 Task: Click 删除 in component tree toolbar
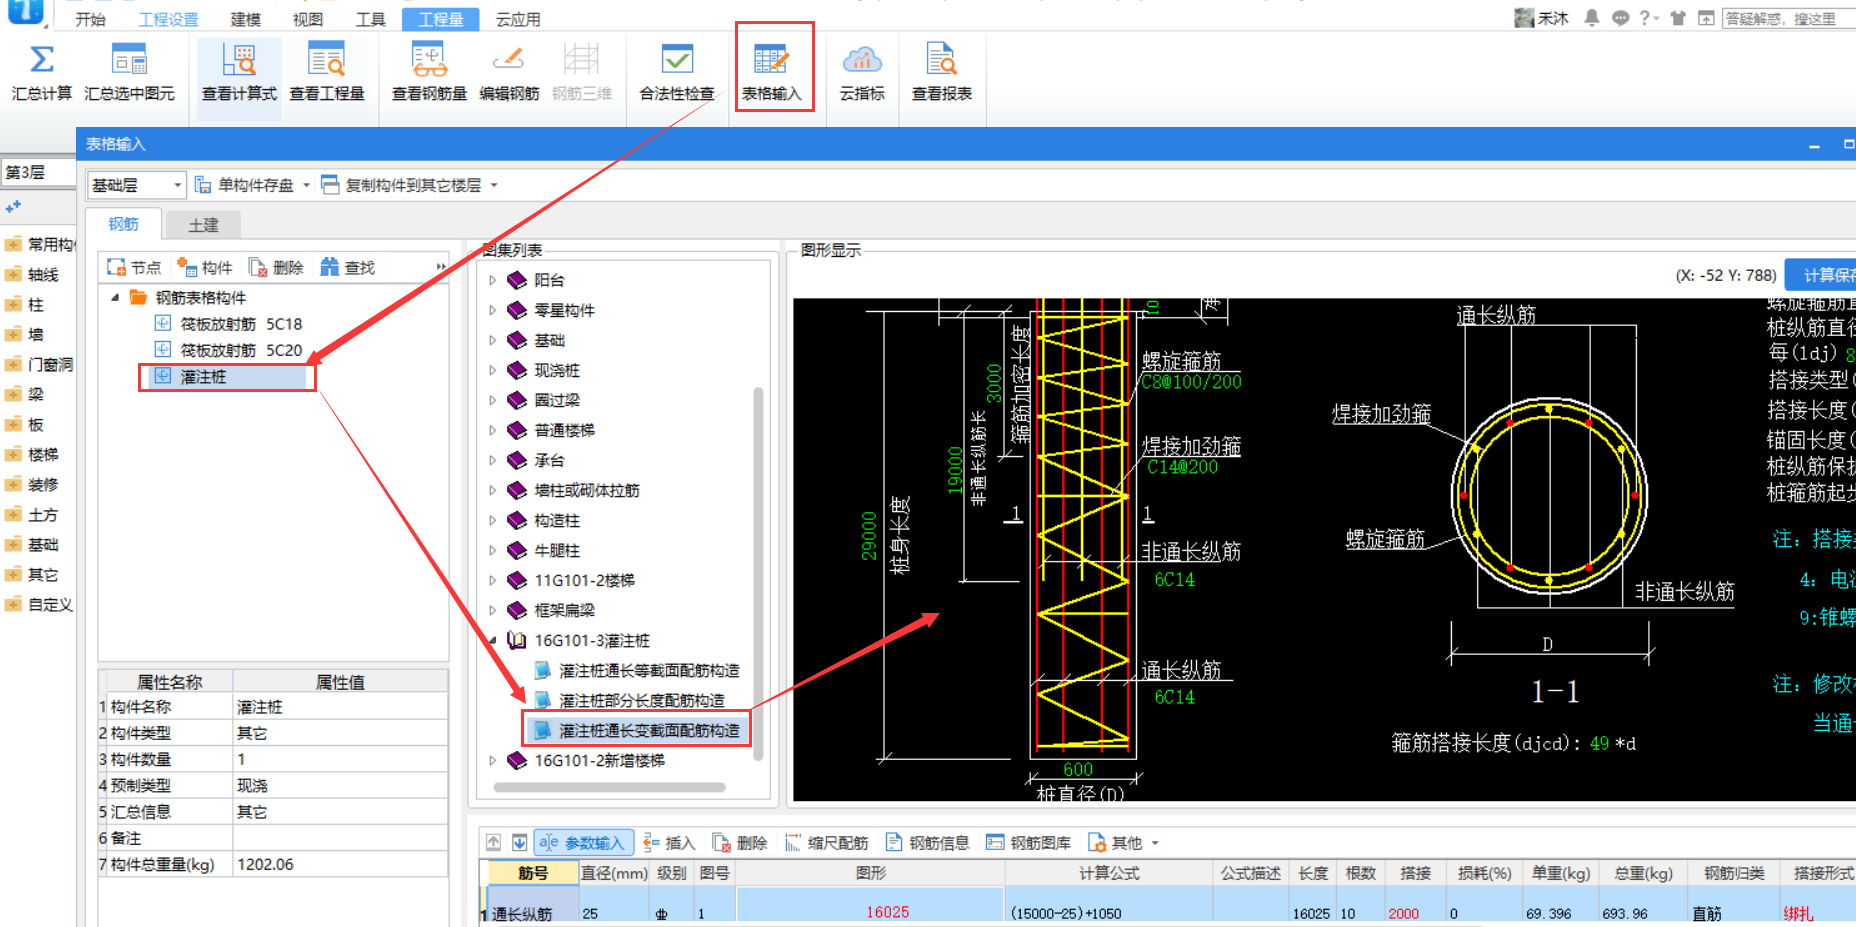(276, 267)
